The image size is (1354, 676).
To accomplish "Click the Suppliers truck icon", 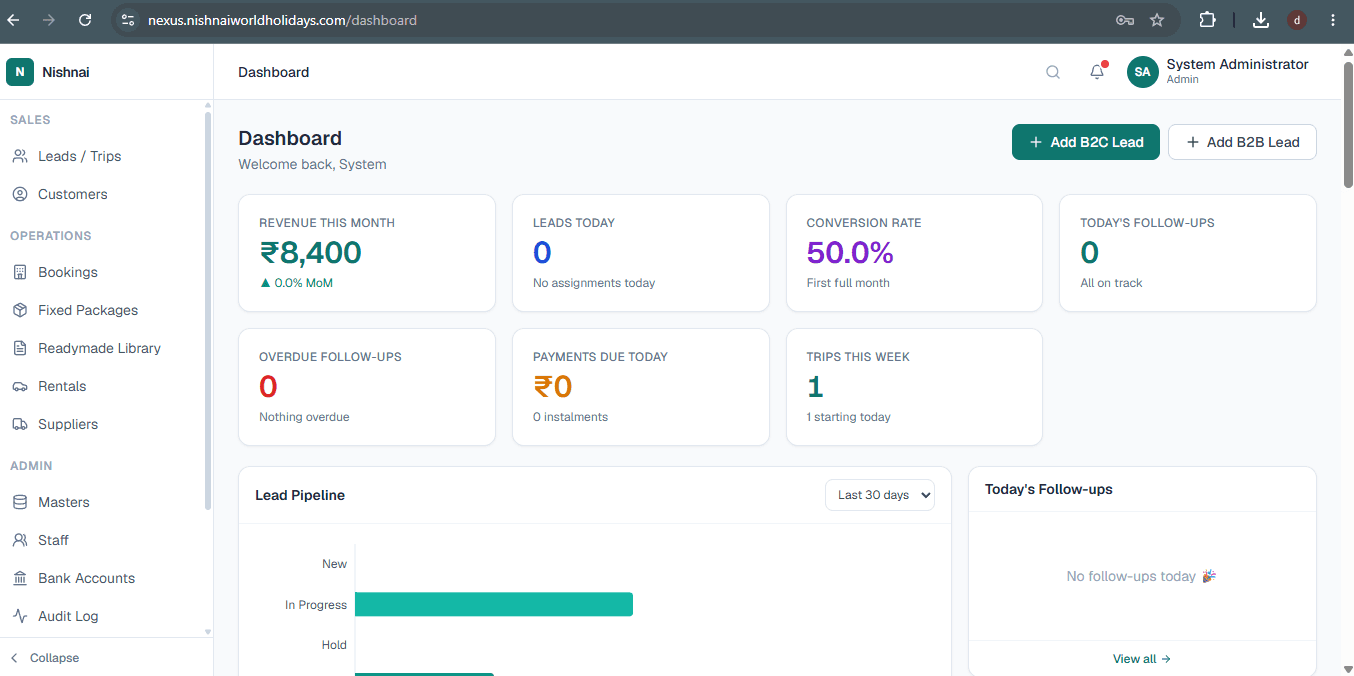I will (x=20, y=424).
